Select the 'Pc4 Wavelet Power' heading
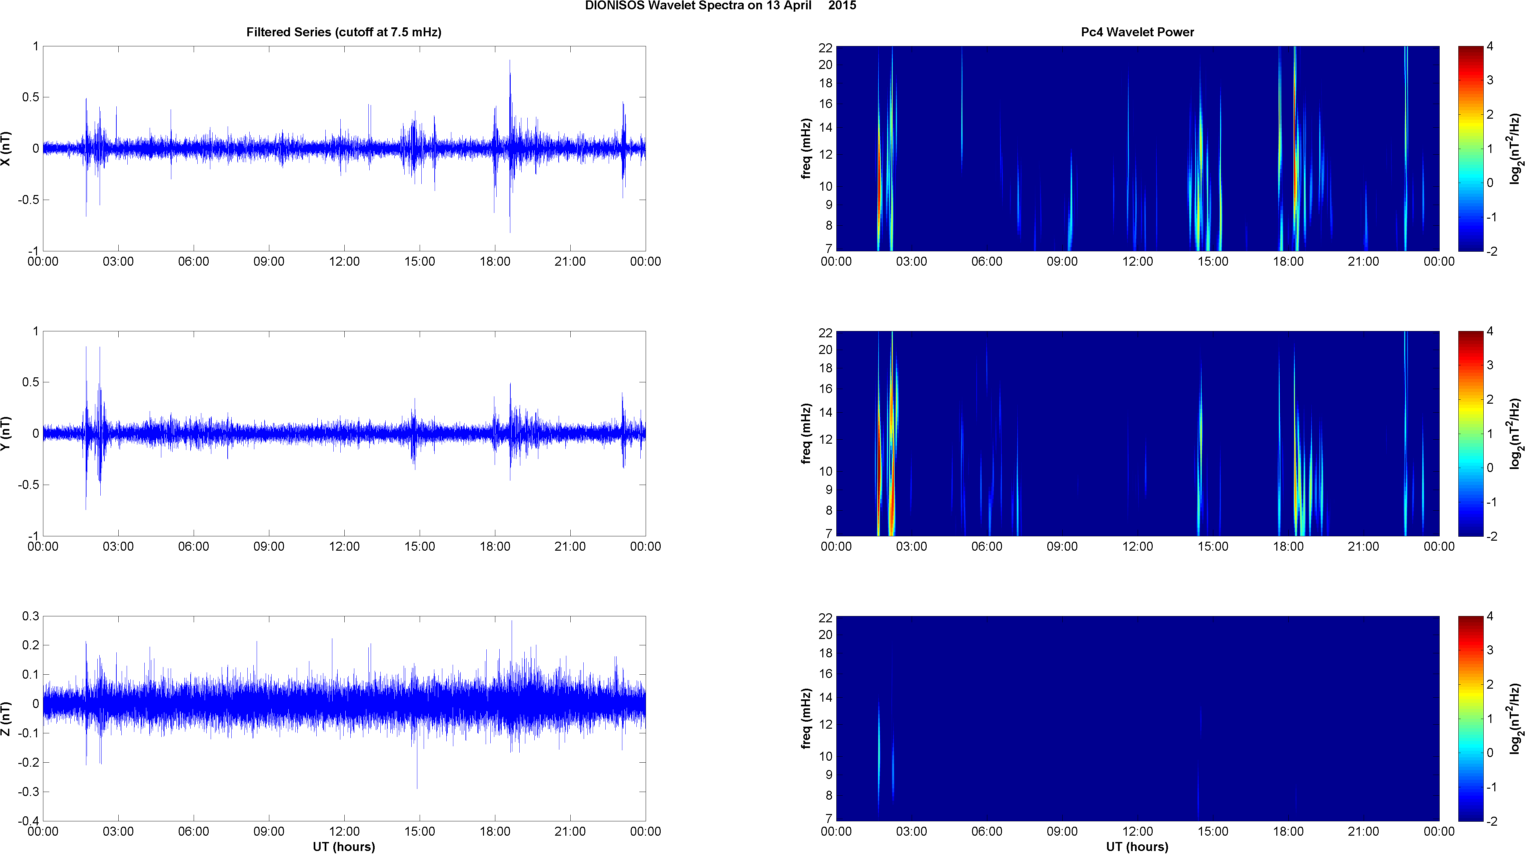Screen dimensions: 1525x854 tap(1137, 32)
